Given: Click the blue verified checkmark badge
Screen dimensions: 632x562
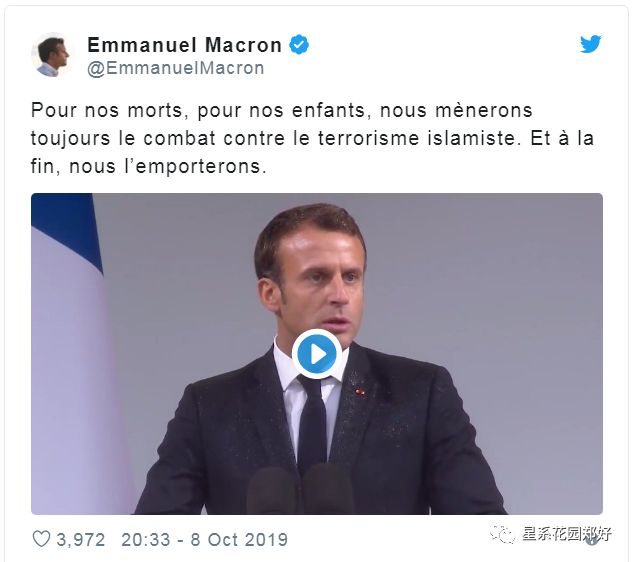Looking at the screenshot, I should 299,44.
